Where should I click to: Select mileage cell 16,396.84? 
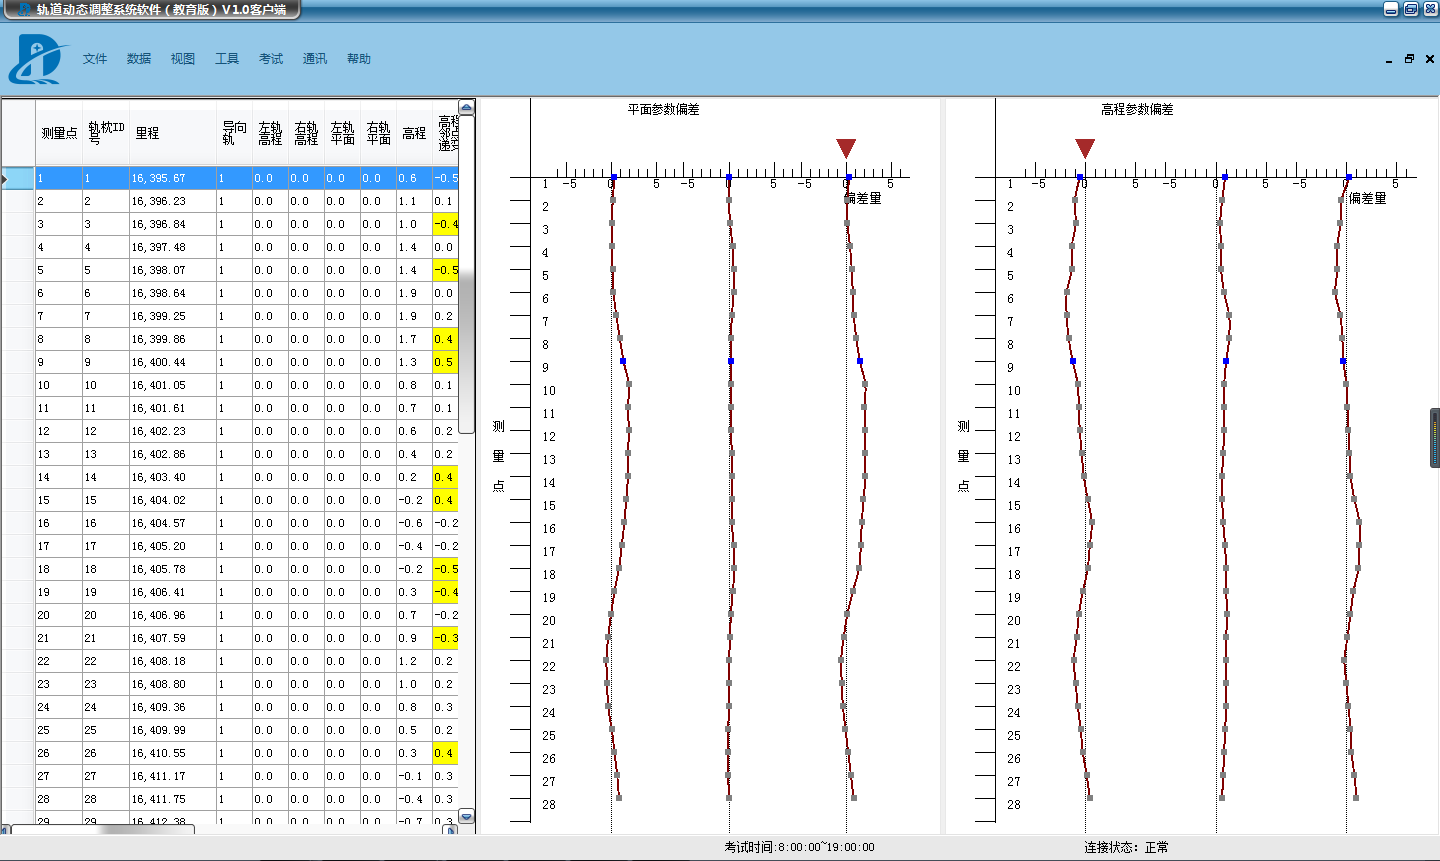point(173,224)
